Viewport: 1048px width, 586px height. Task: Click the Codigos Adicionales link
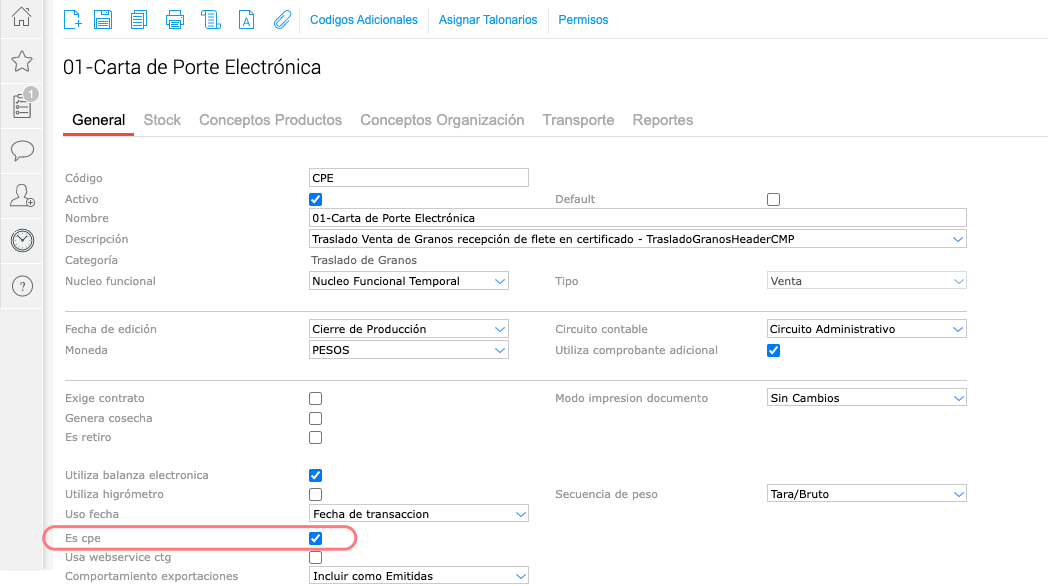click(364, 20)
